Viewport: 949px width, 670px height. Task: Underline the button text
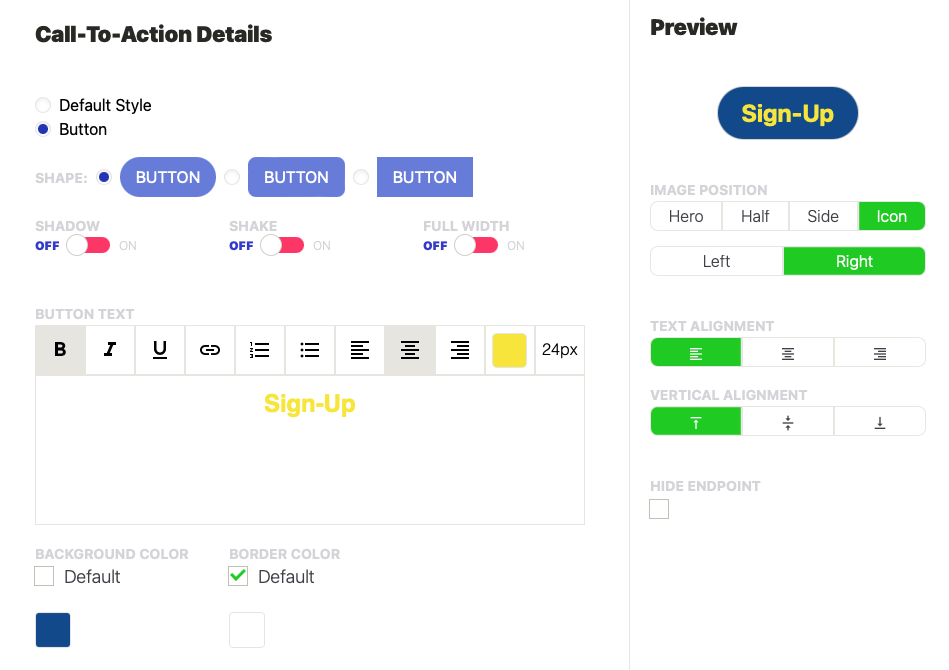click(160, 350)
